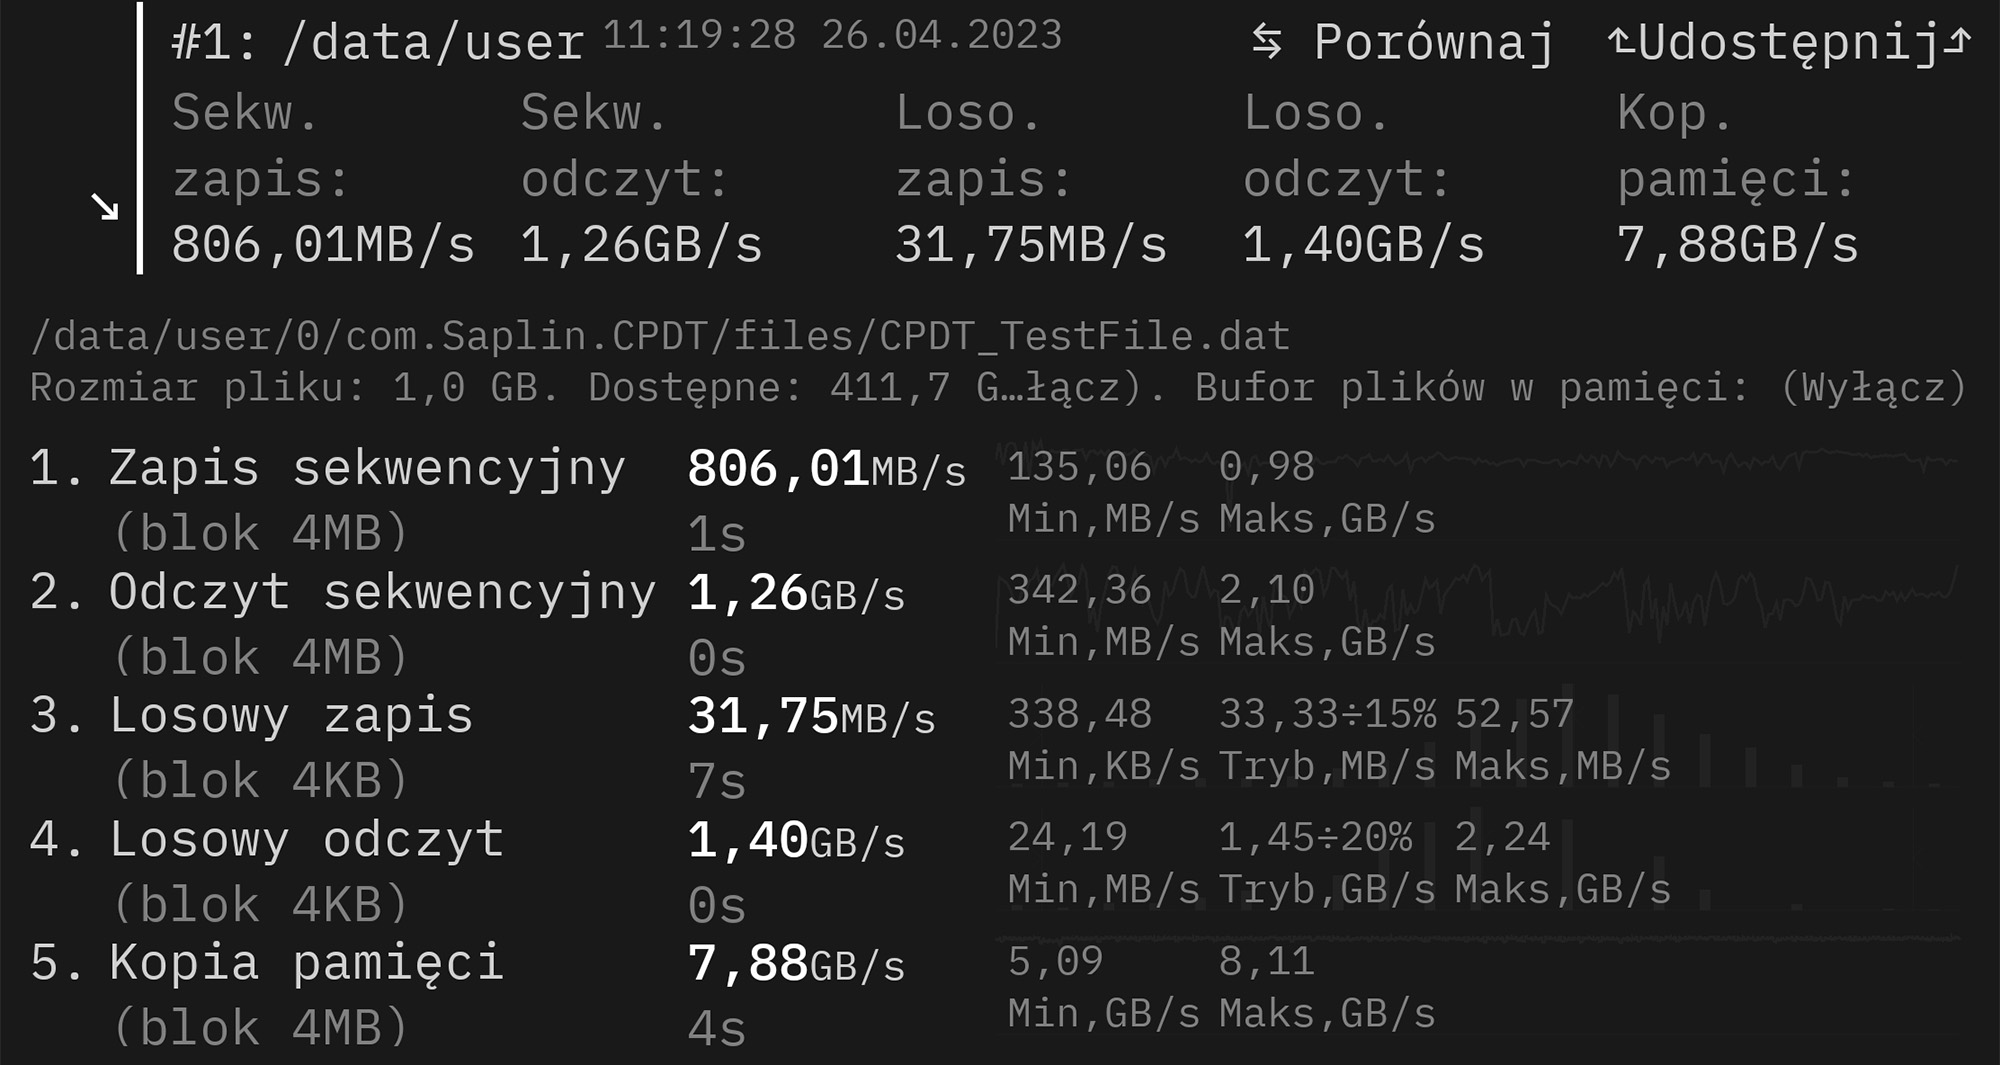Screen dimensions: 2000x1065
Task: Open the Kopia pamięci test row
Action: 305,963
